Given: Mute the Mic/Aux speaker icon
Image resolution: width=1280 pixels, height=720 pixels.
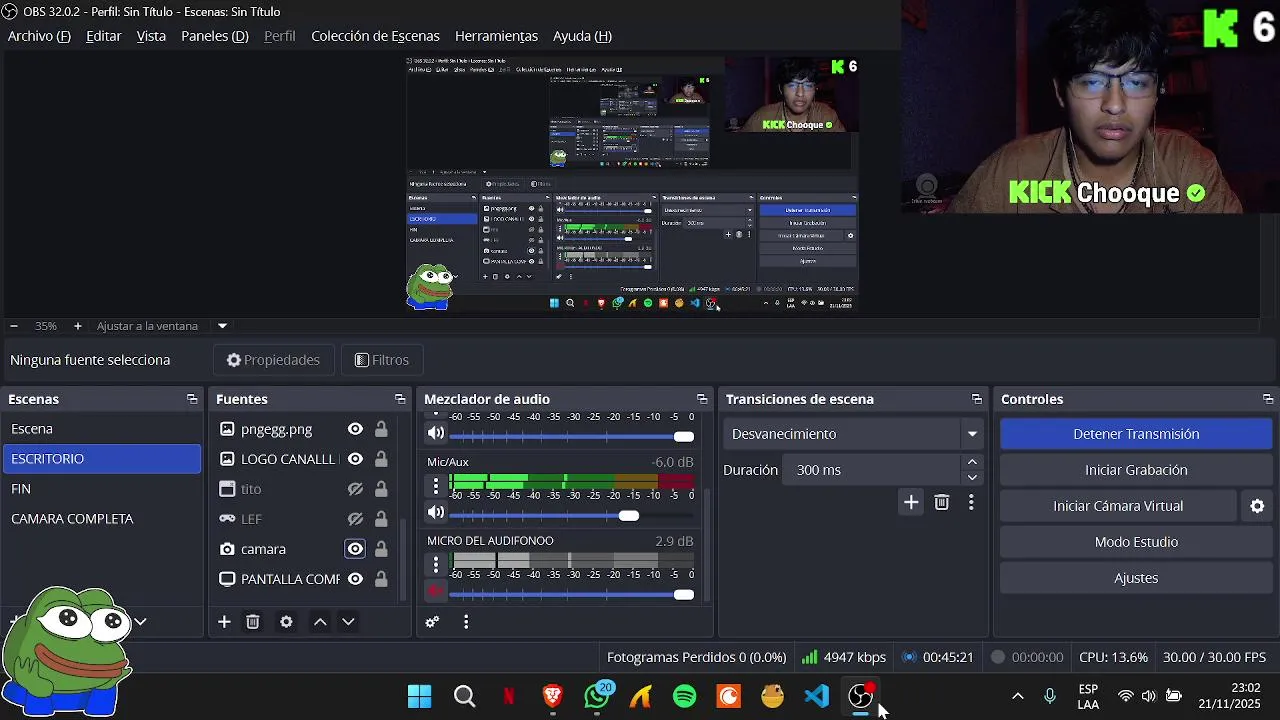Looking at the screenshot, I should (435, 513).
